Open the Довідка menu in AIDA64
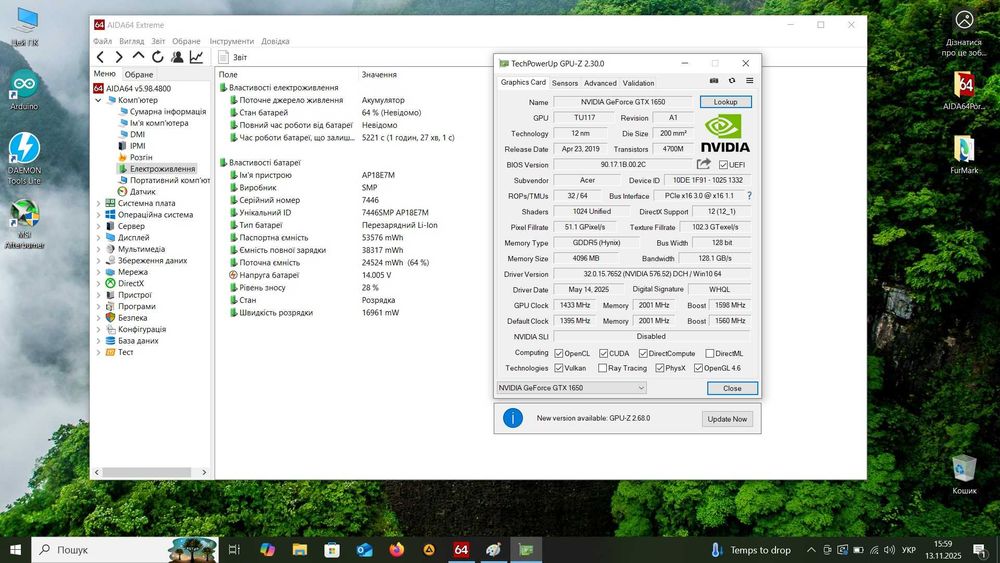This screenshot has height=563, width=1000. [x=275, y=41]
